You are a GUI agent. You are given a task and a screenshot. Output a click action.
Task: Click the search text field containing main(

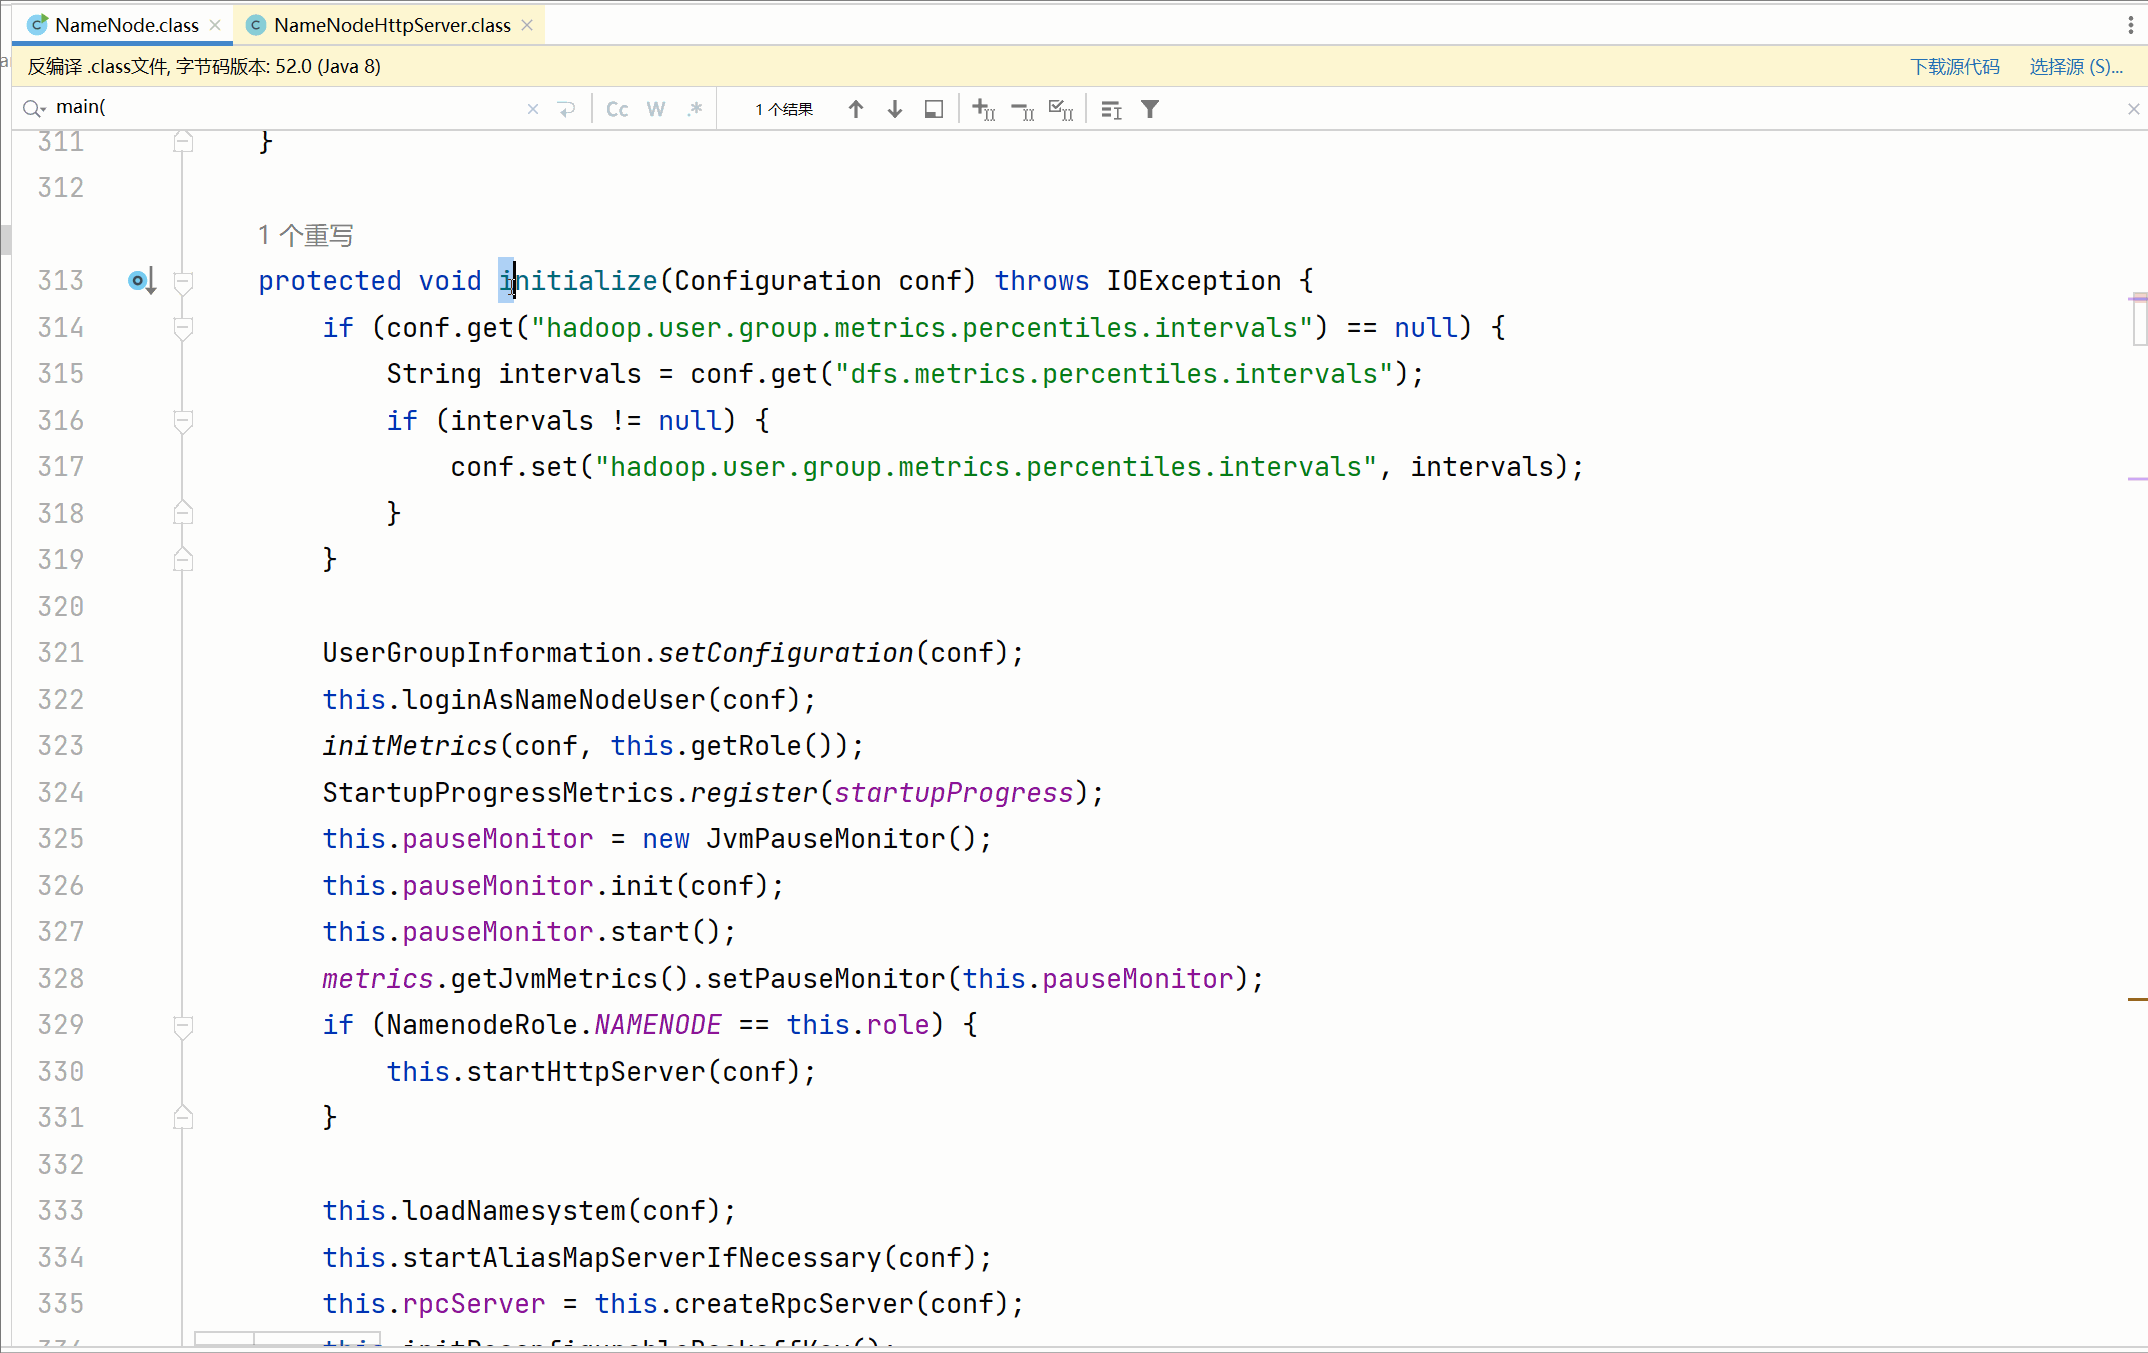click(280, 107)
